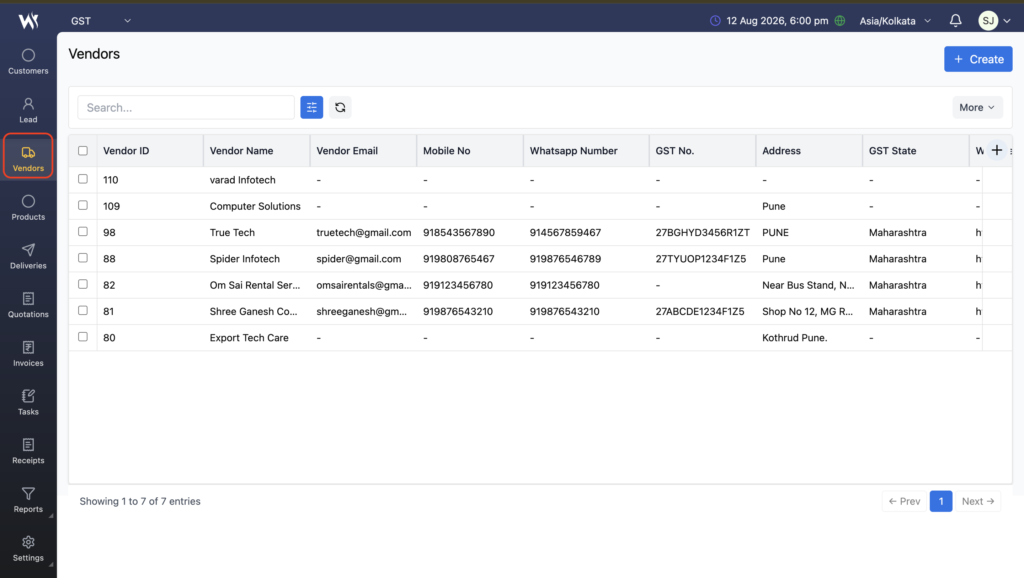Go to the previous page
1024x578 pixels.
[x=904, y=501]
